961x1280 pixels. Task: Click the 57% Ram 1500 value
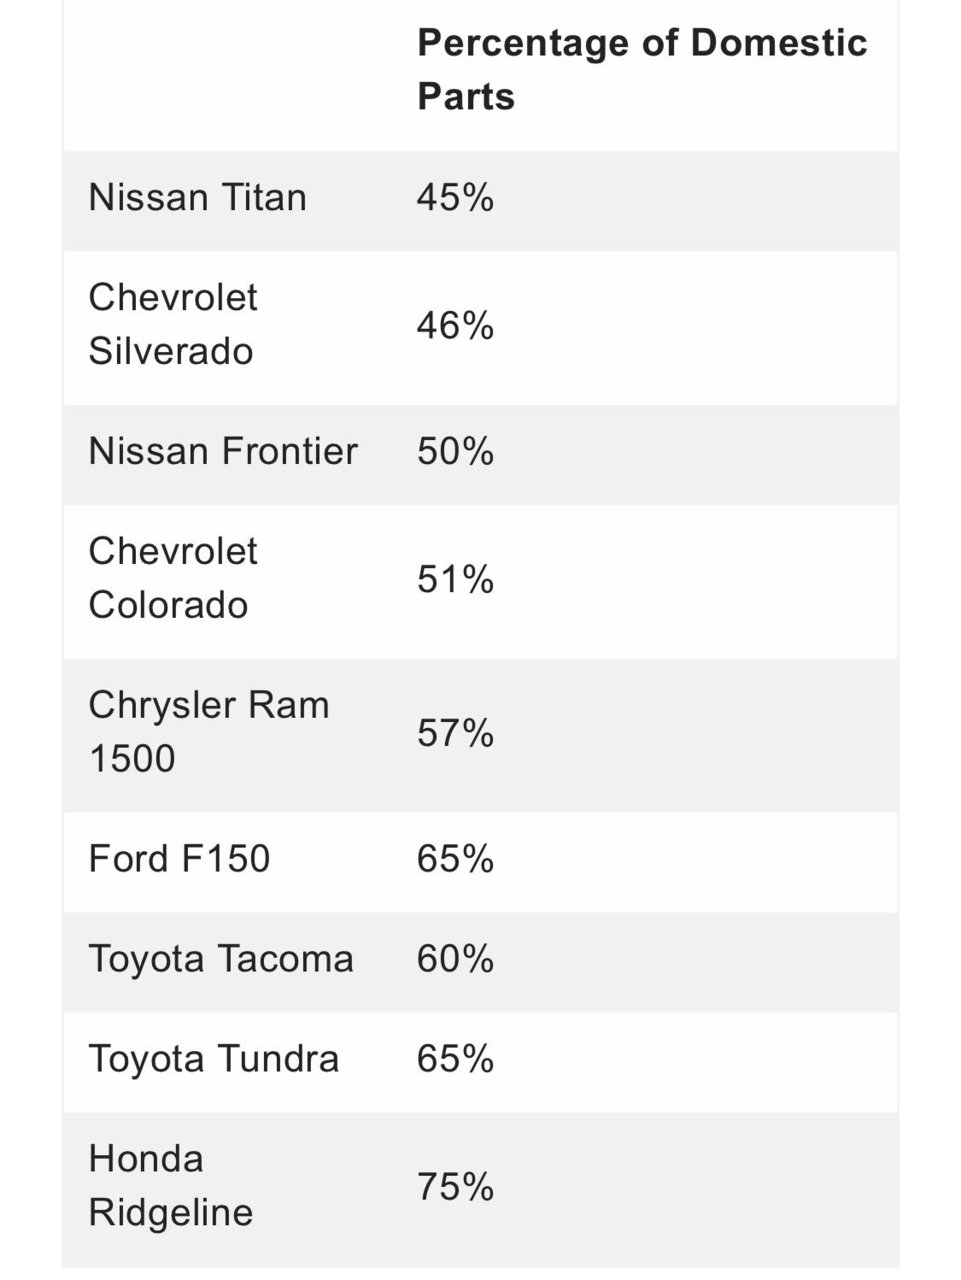pyautogui.click(x=455, y=733)
